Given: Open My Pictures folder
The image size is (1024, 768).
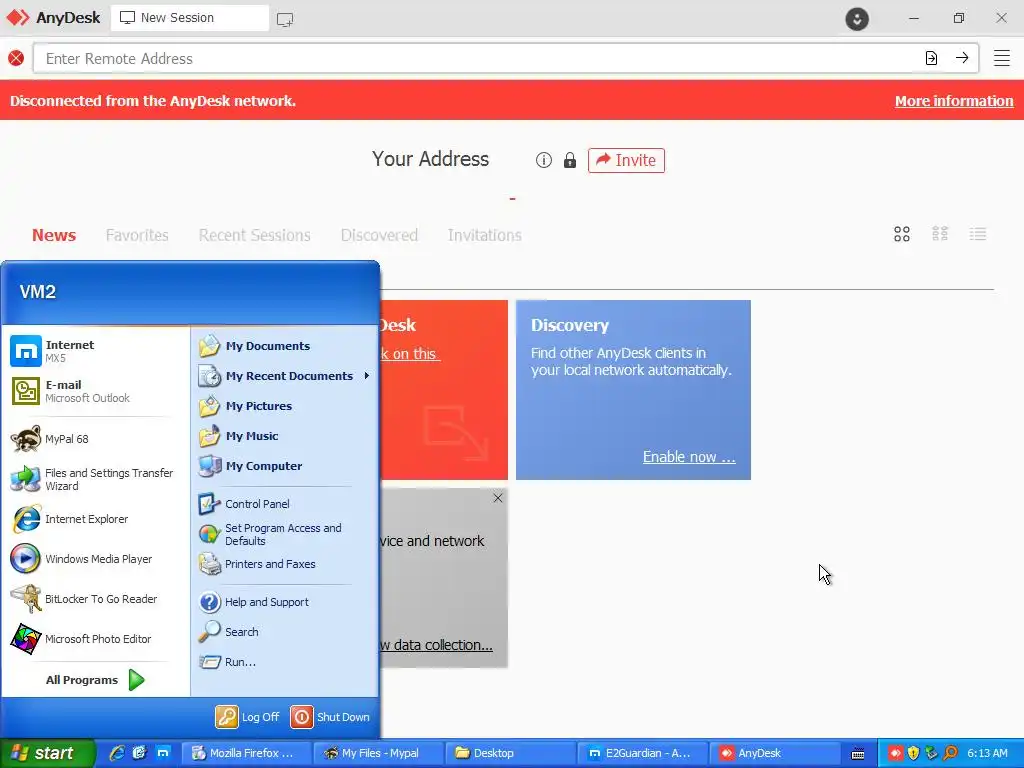Looking at the screenshot, I should coord(284,406).
